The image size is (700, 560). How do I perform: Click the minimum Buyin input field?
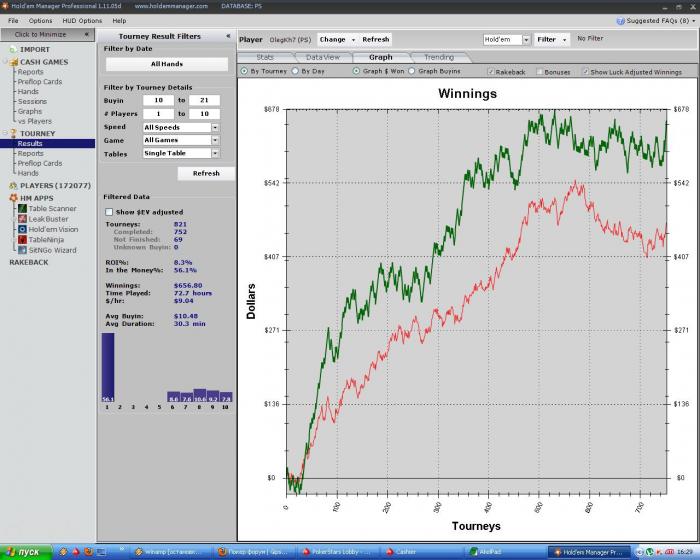pyautogui.click(x=158, y=100)
